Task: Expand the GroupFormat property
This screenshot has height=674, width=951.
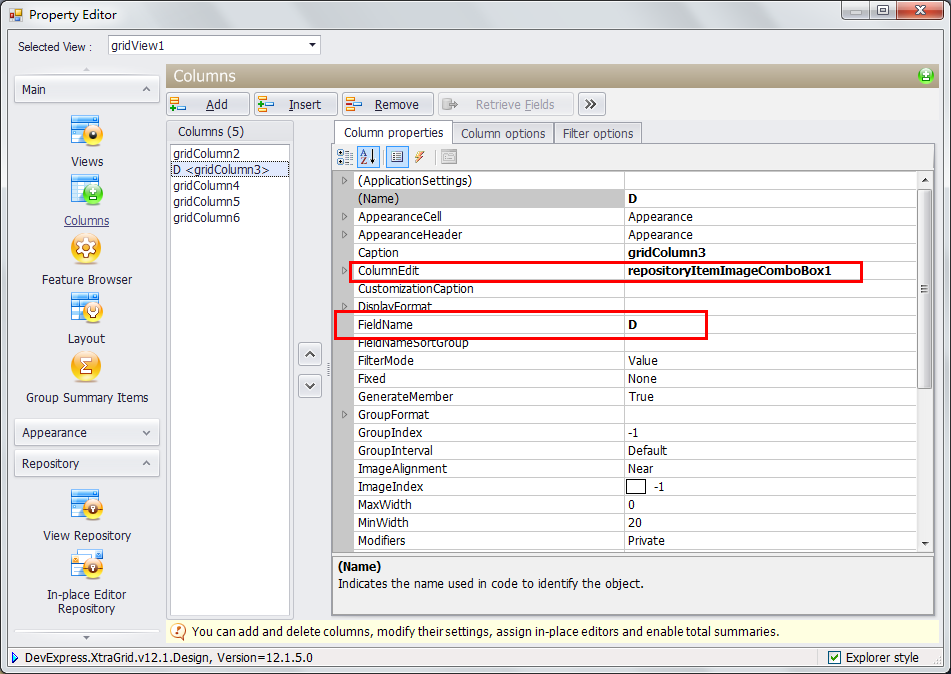Action: (344, 415)
